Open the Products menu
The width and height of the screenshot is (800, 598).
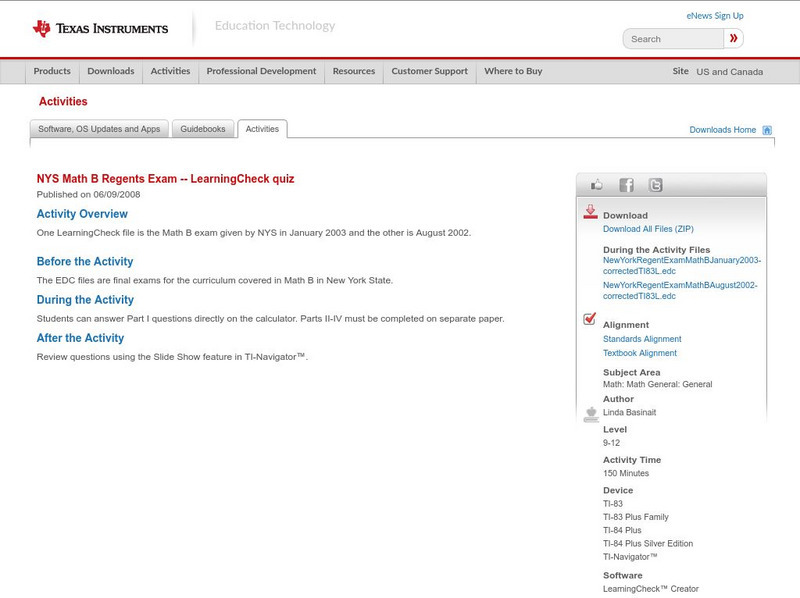[x=52, y=71]
